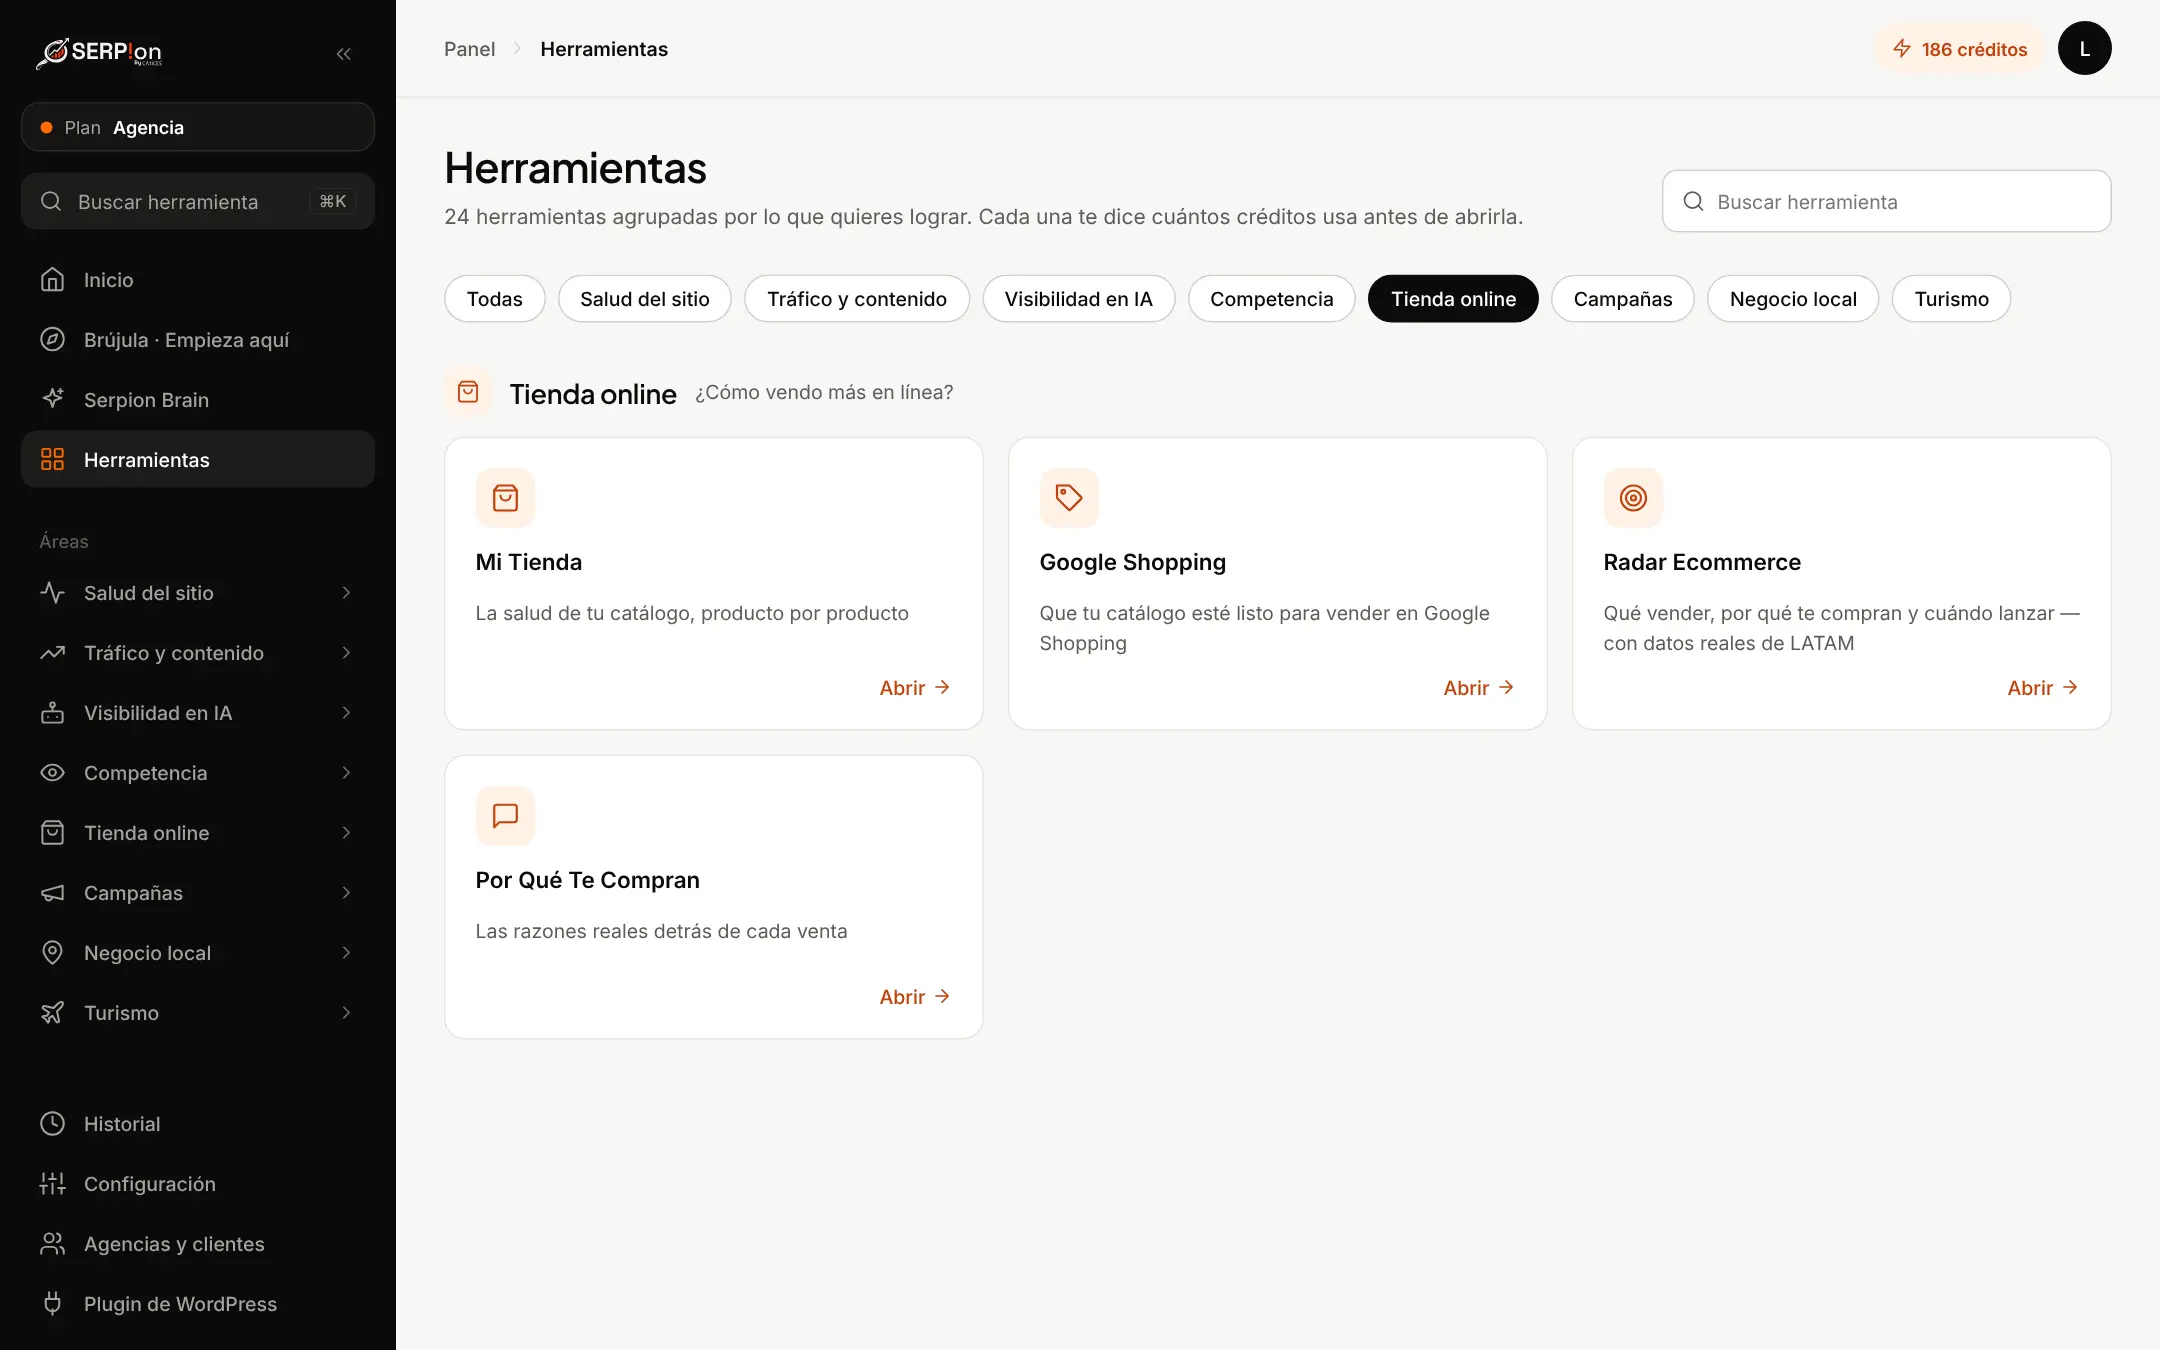Select the Campañas filter tab
Image resolution: width=2160 pixels, height=1350 pixels.
point(1622,299)
